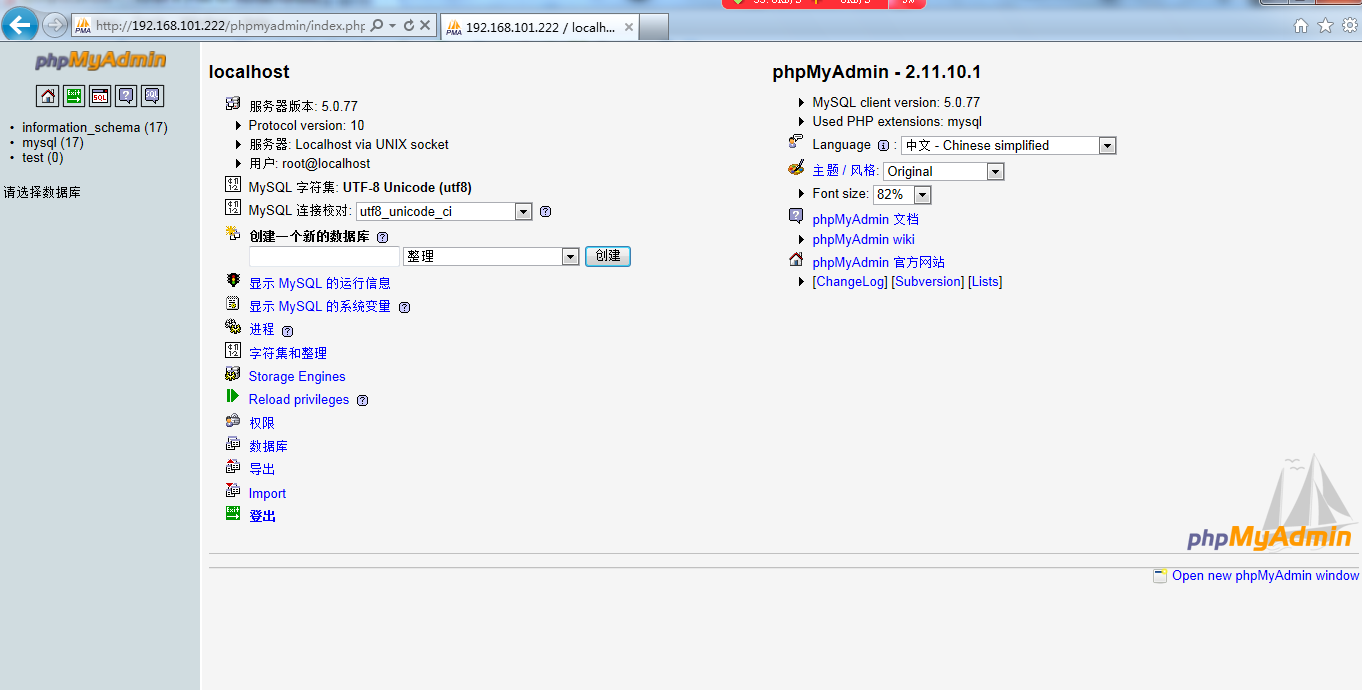Open browser Home icon at top right
Screen dimensions: 1362x690
[x=1301, y=26]
